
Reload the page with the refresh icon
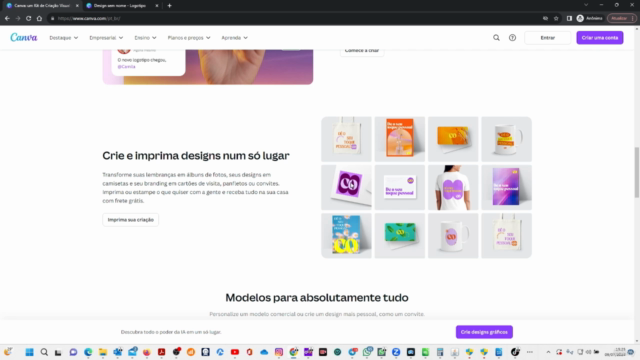coord(29,18)
